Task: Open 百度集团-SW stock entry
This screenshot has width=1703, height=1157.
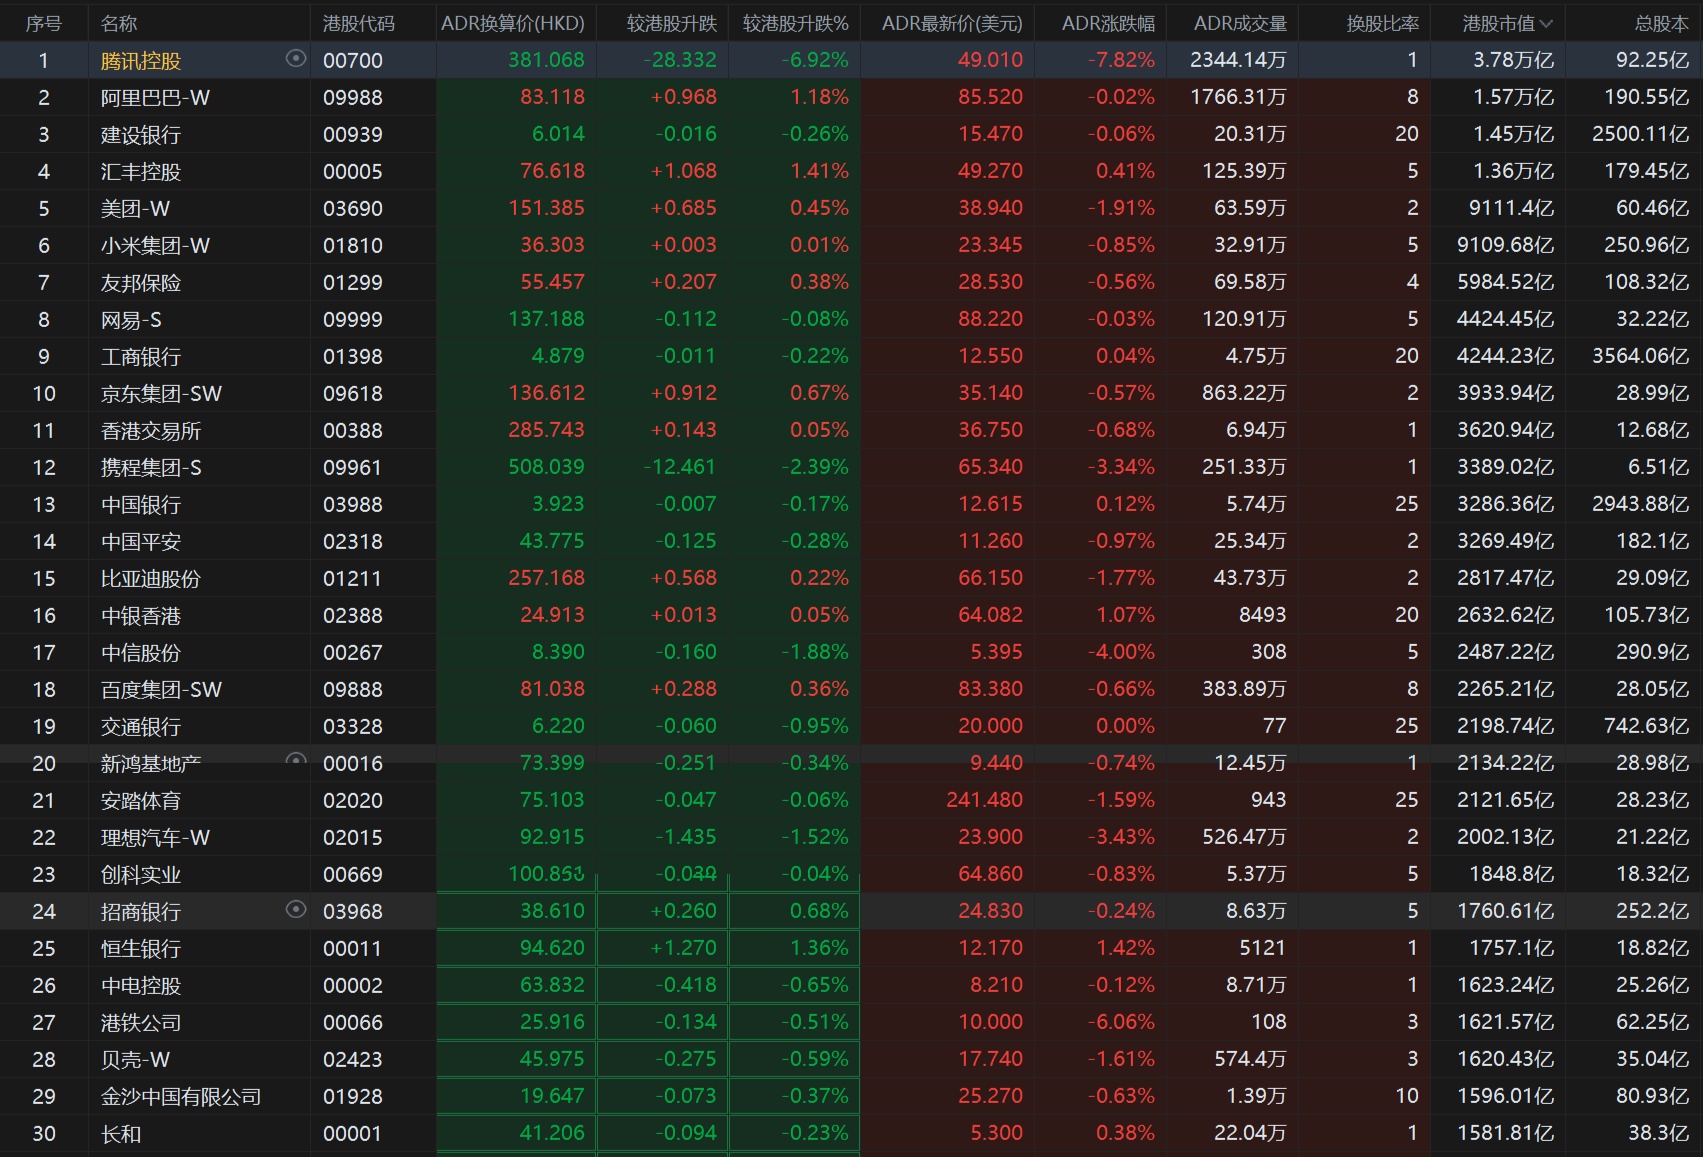Action: coord(161,690)
